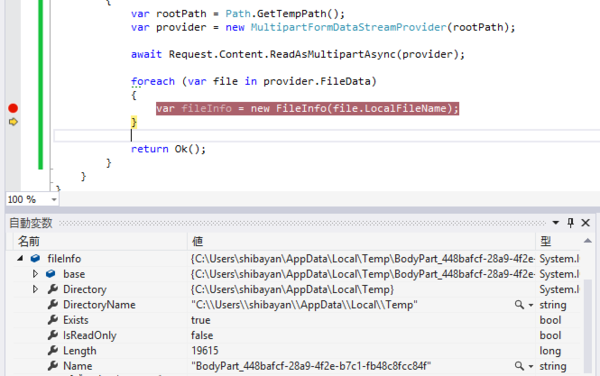Viewport: 600px width, 376px height.
Task: Click the Autos panel vertical scrollbar thumb
Action: pos(588,326)
